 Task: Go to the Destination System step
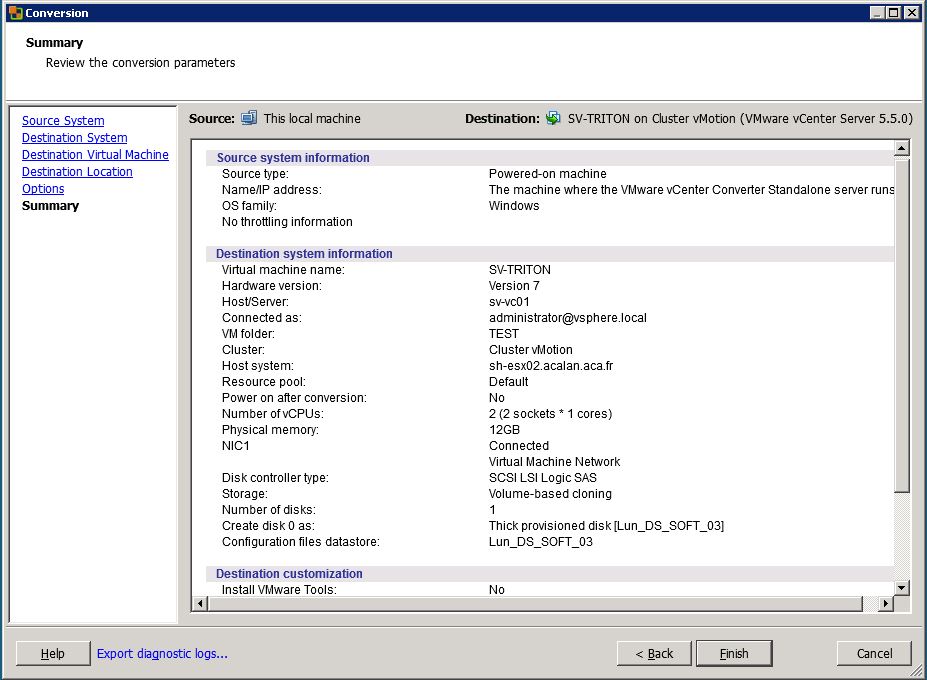pyautogui.click(x=74, y=138)
